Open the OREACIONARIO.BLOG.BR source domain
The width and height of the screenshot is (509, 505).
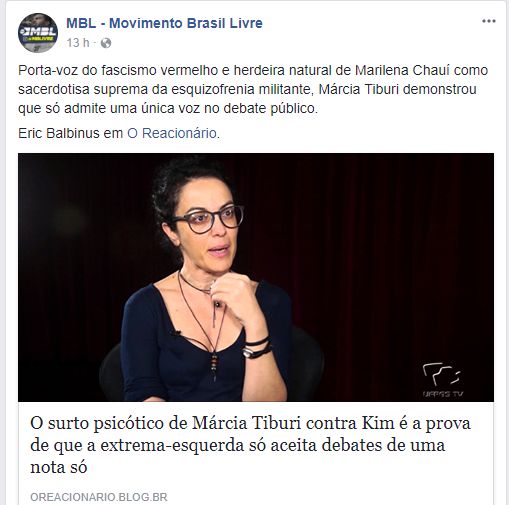[99, 497]
